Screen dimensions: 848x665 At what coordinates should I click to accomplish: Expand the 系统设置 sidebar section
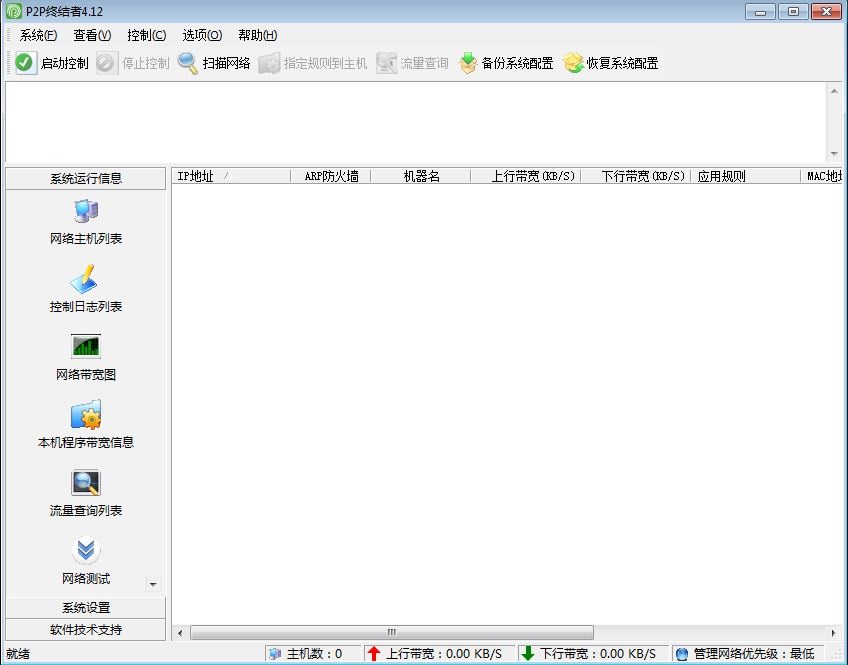tap(86, 608)
